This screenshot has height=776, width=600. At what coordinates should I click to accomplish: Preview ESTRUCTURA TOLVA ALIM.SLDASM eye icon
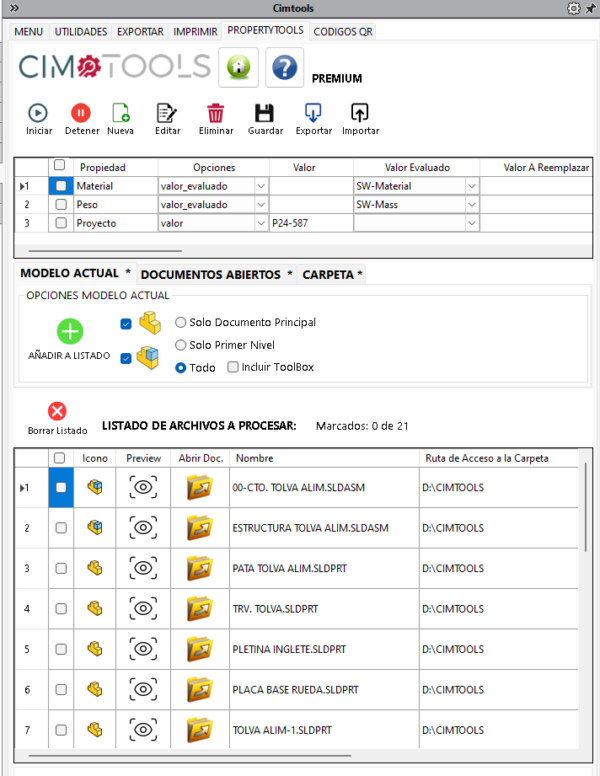tap(143, 528)
